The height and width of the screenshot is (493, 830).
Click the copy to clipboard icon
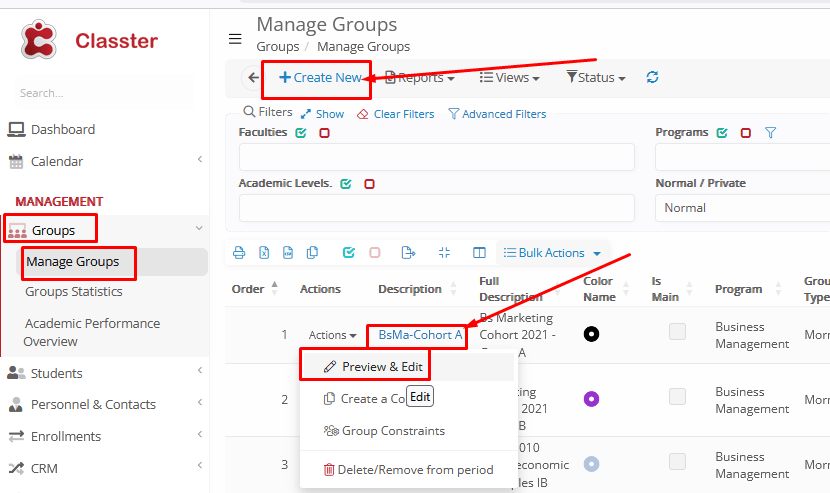pyautogui.click(x=313, y=253)
